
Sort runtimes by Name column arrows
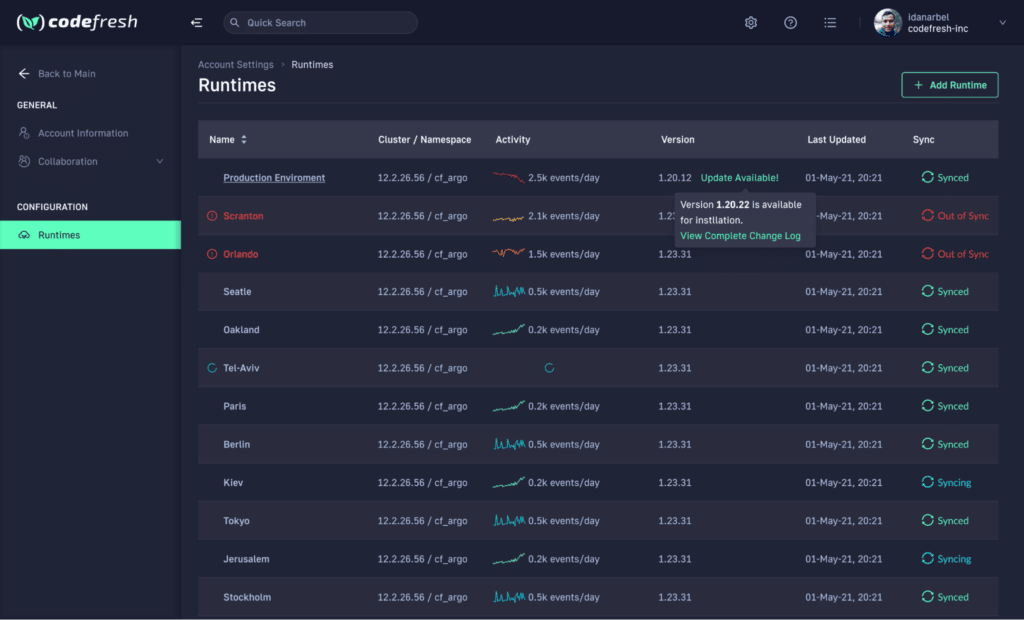[x=243, y=140]
